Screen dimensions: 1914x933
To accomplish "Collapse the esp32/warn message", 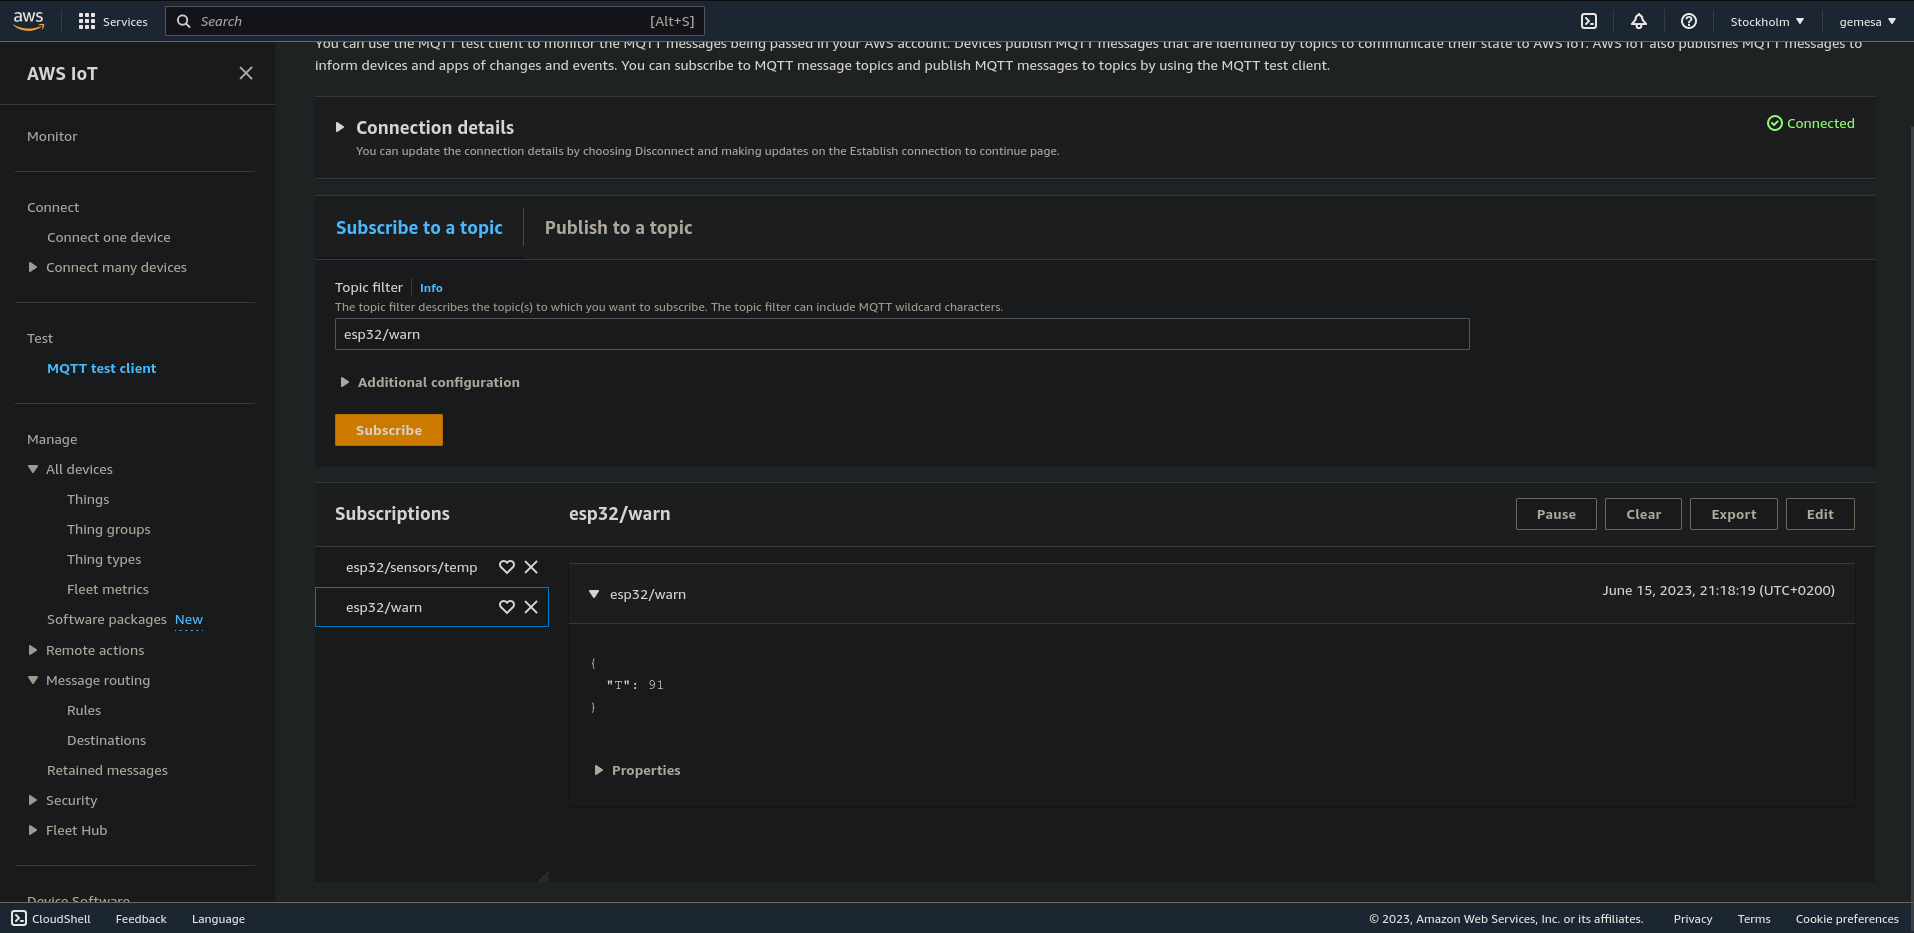I will (594, 594).
